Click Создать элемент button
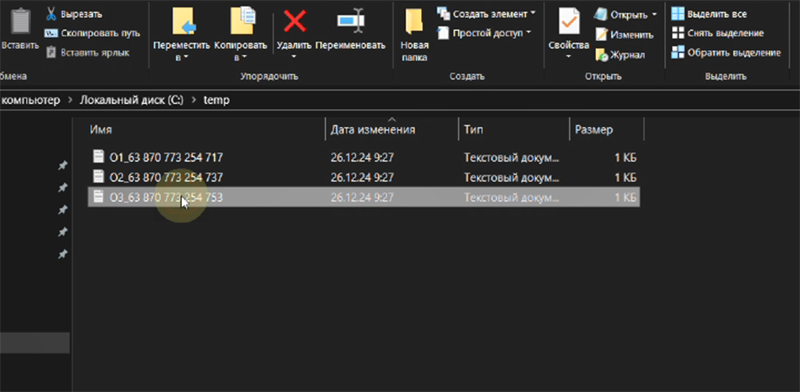The height and width of the screenshot is (392, 800). [487, 14]
